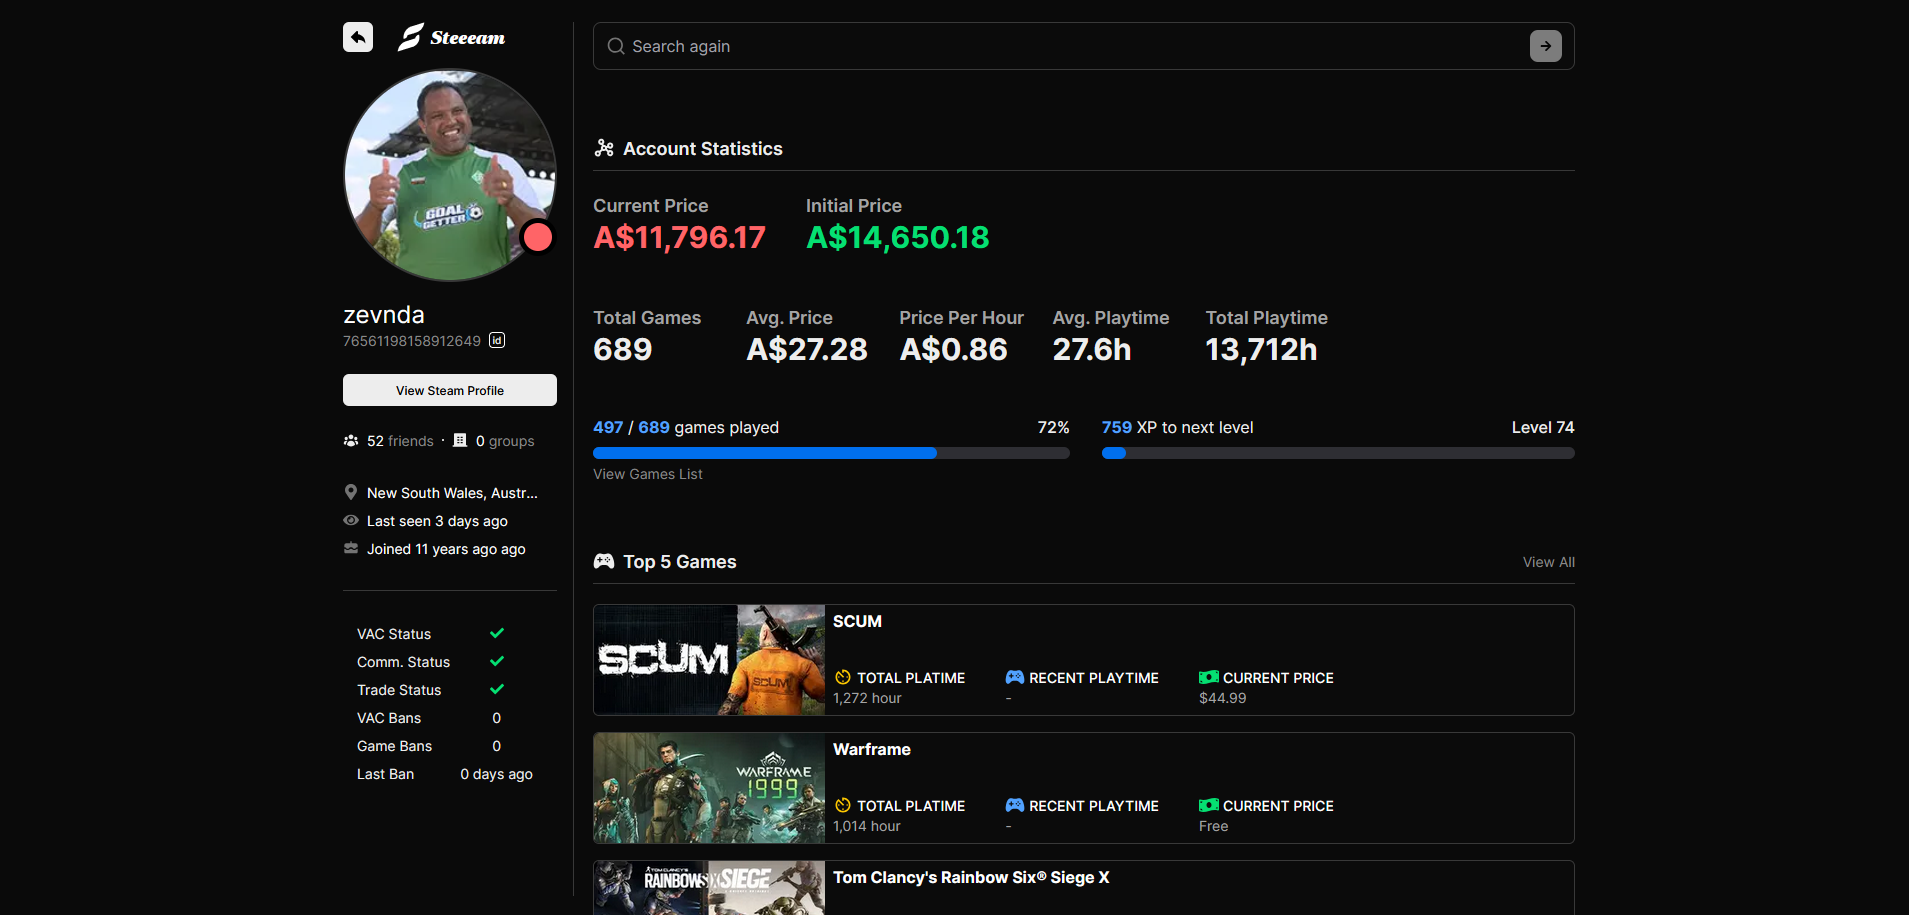Open the Warframe game thumbnail
This screenshot has width=1909, height=915.
[x=709, y=788]
